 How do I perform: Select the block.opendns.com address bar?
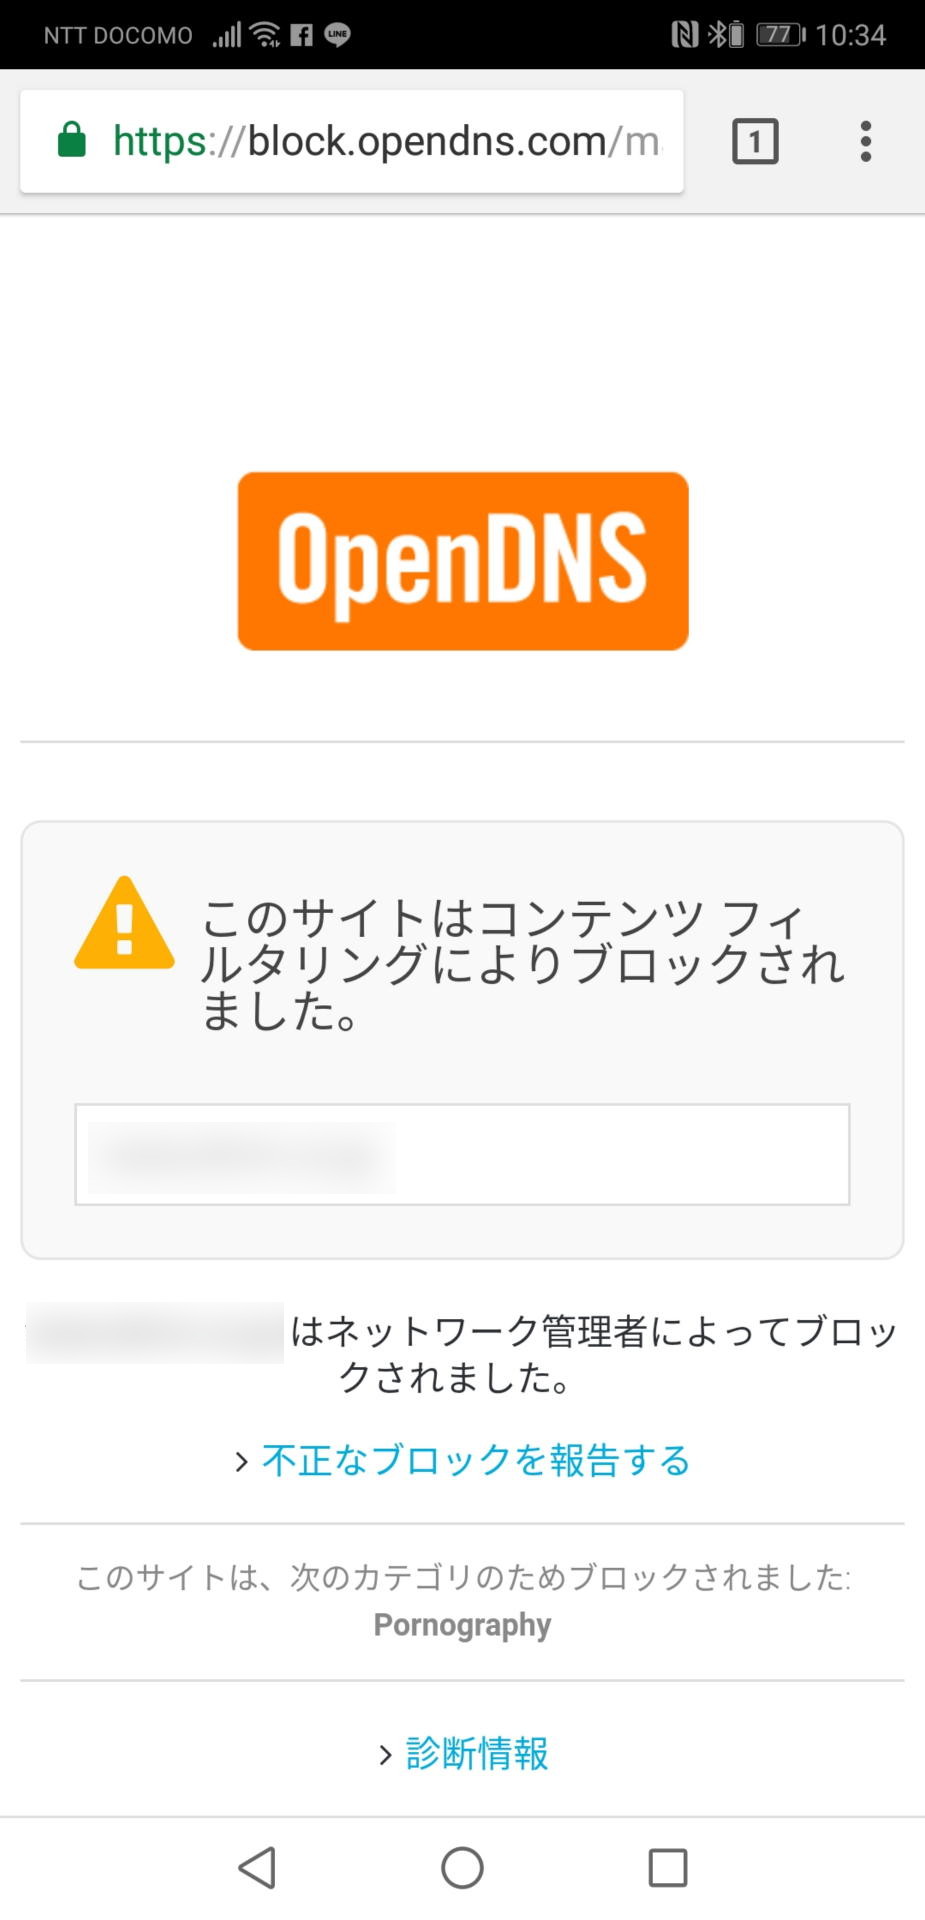352,141
